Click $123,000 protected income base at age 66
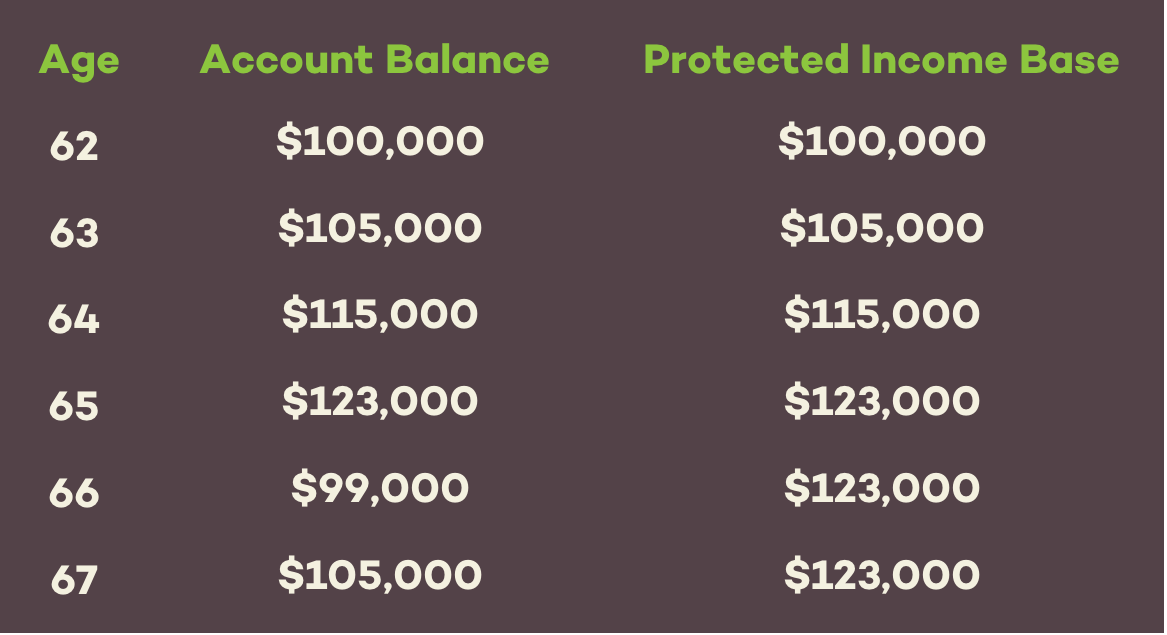This screenshot has height=635, width=1167. pos(882,488)
